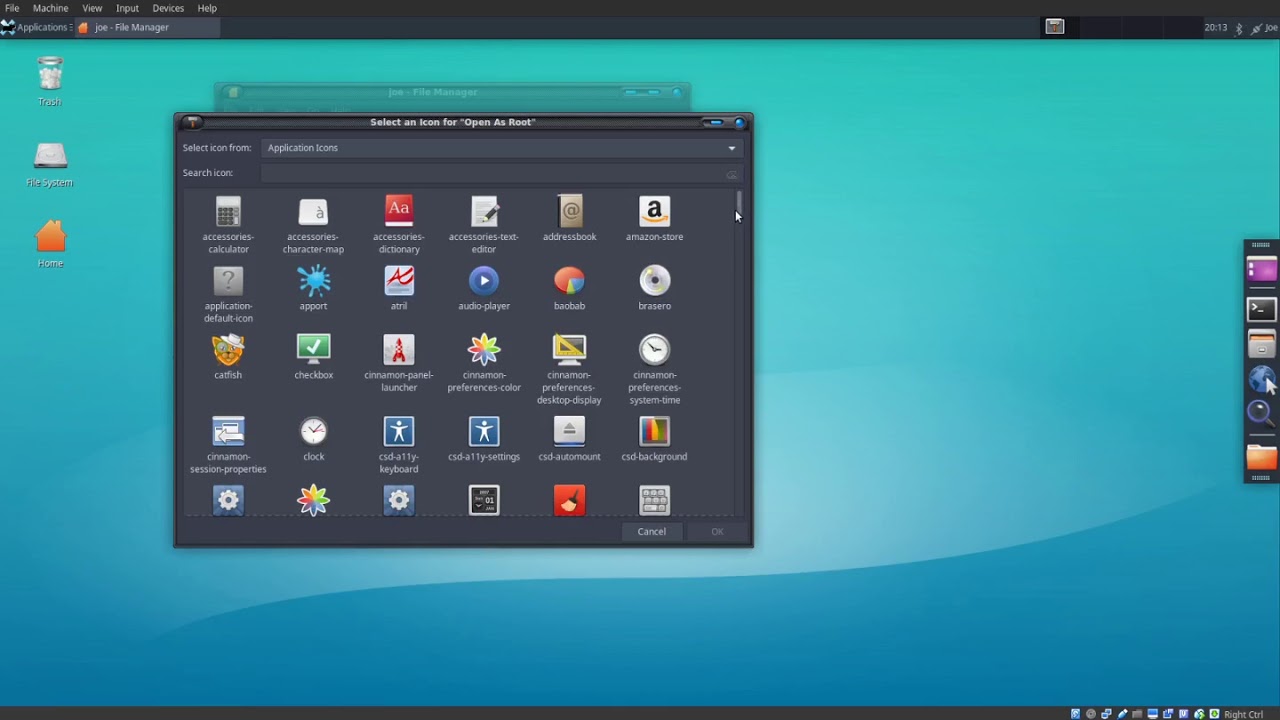Open the Devices menu

click(168, 8)
